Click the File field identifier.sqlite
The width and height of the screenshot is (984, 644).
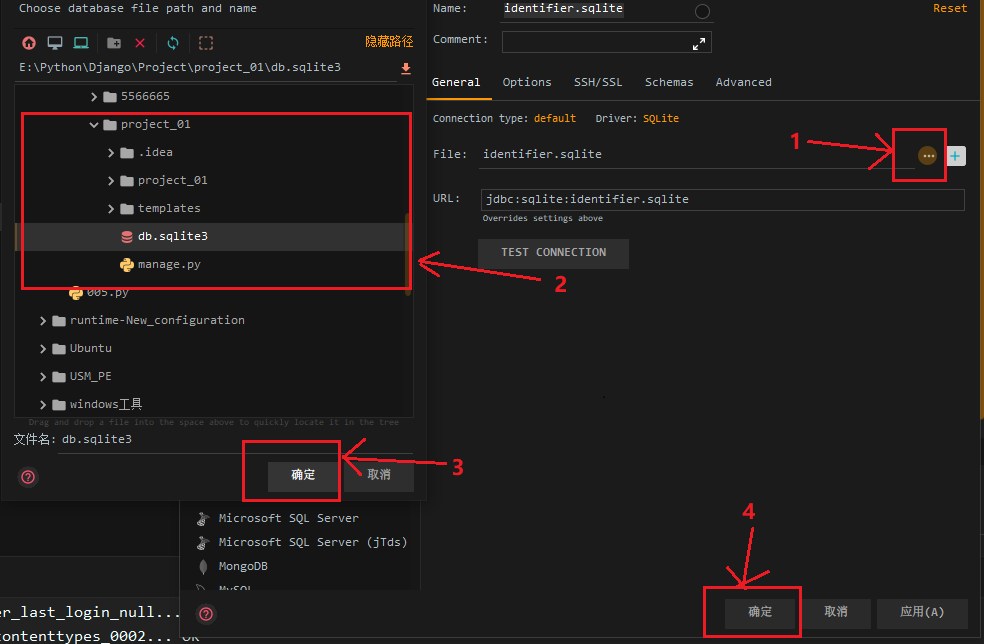(697, 155)
